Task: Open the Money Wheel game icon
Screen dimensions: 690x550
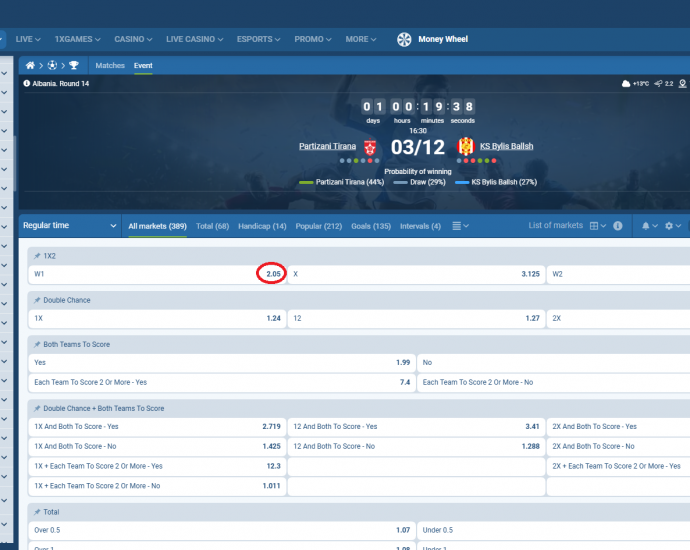Action: [x=404, y=40]
